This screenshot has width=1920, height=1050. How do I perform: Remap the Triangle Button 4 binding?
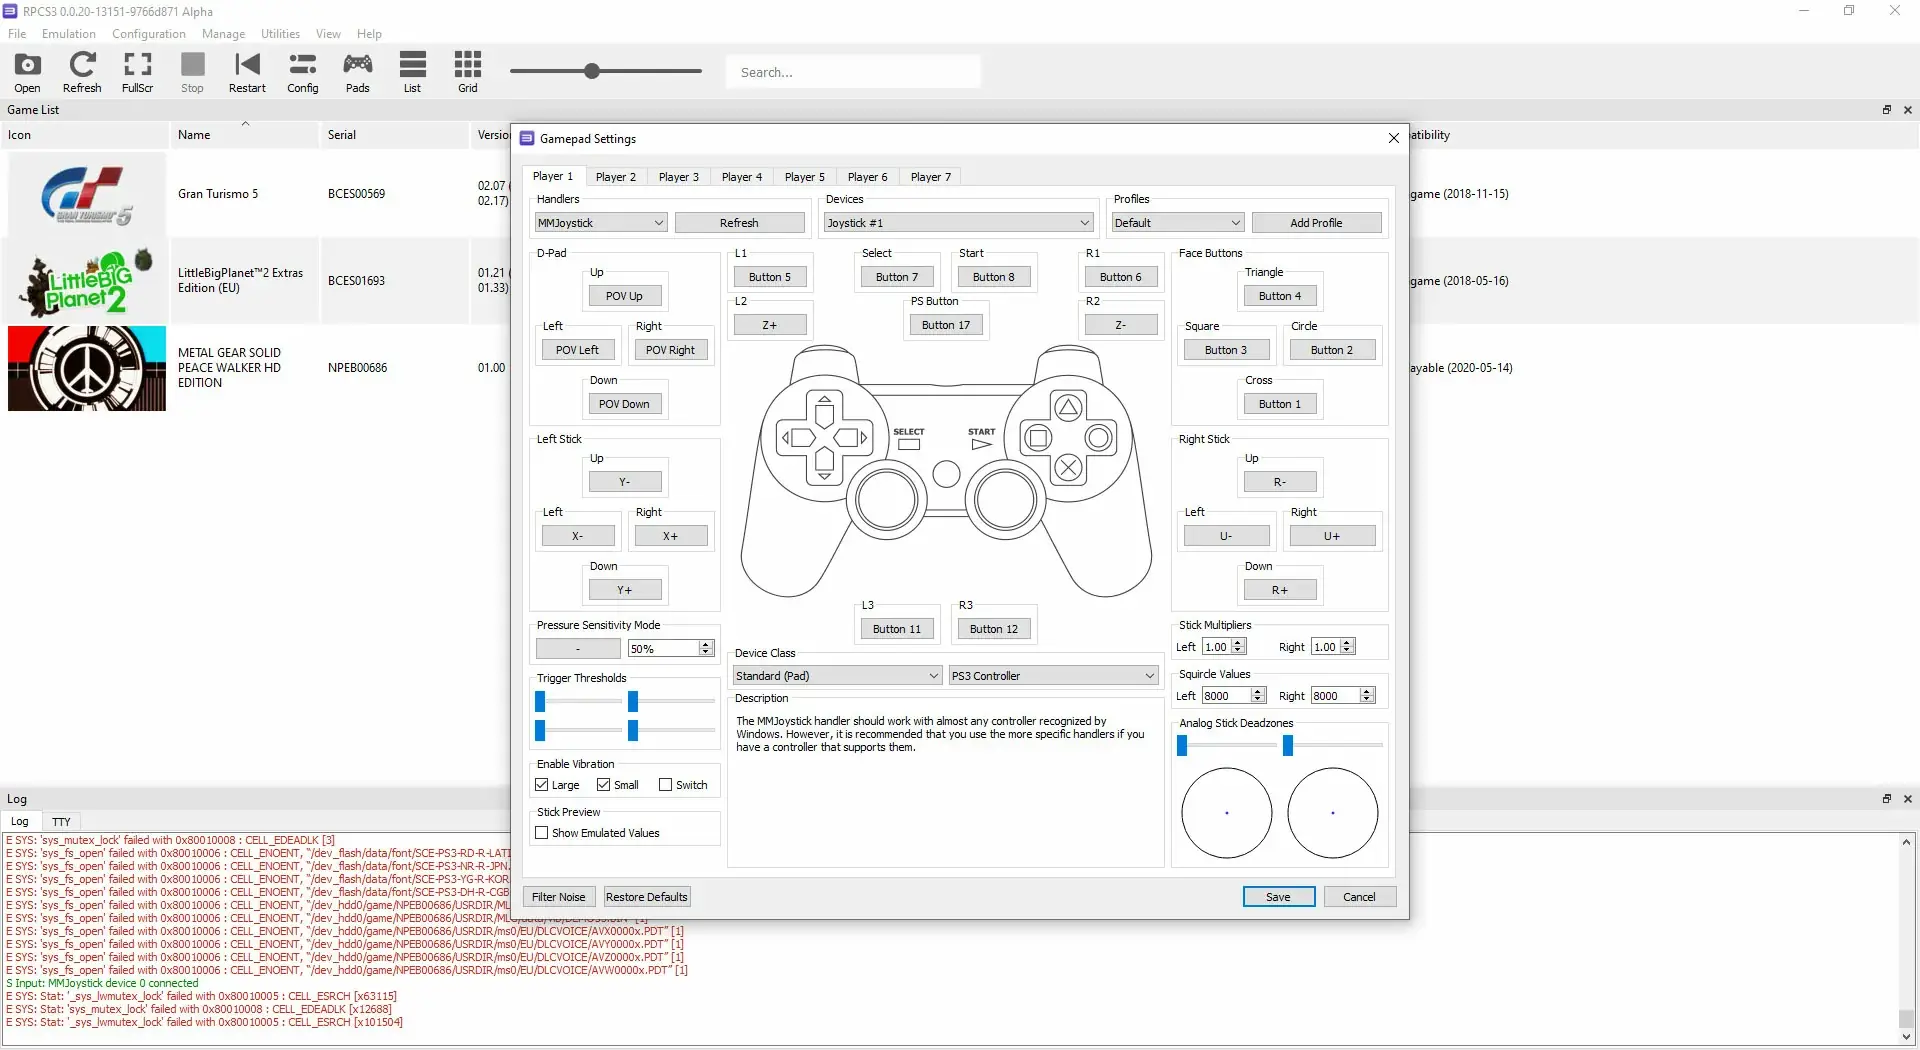[1279, 296]
